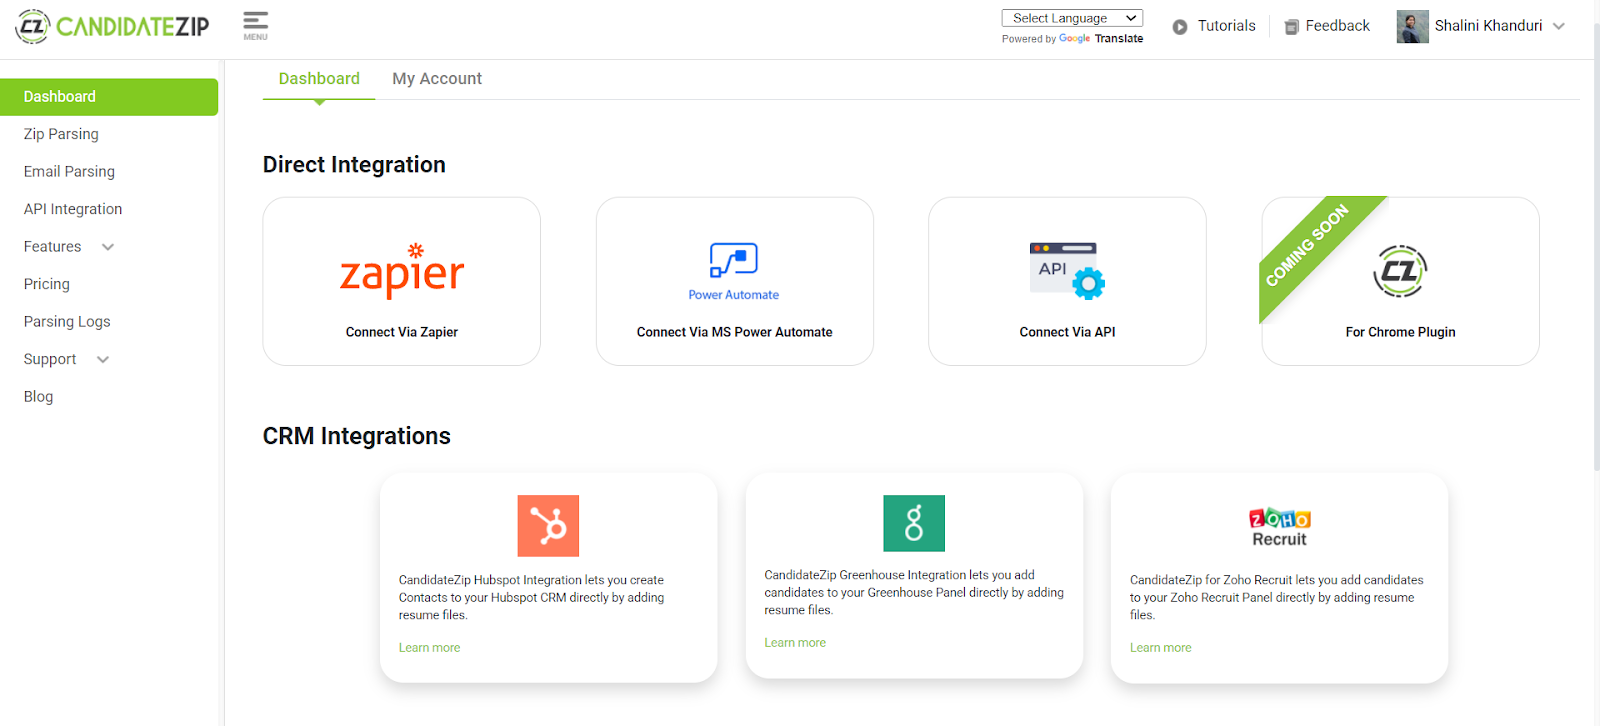Viewport: 1600px width, 726px height.
Task: Open Parsing Logs from sidebar
Action: [67, 322]
